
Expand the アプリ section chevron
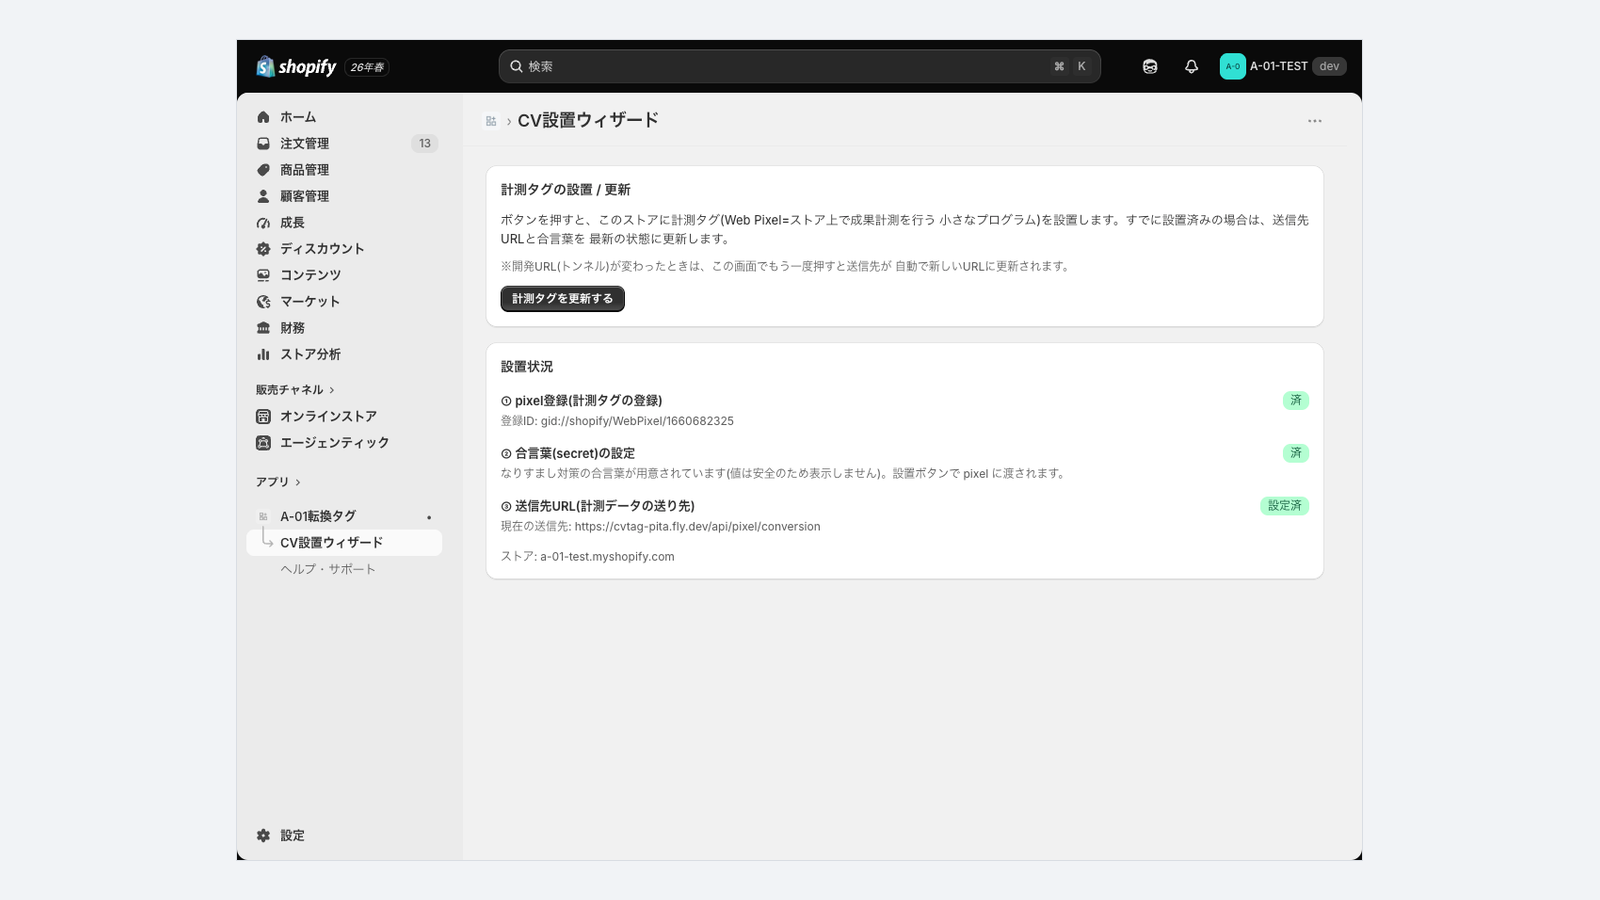(298, 482)
